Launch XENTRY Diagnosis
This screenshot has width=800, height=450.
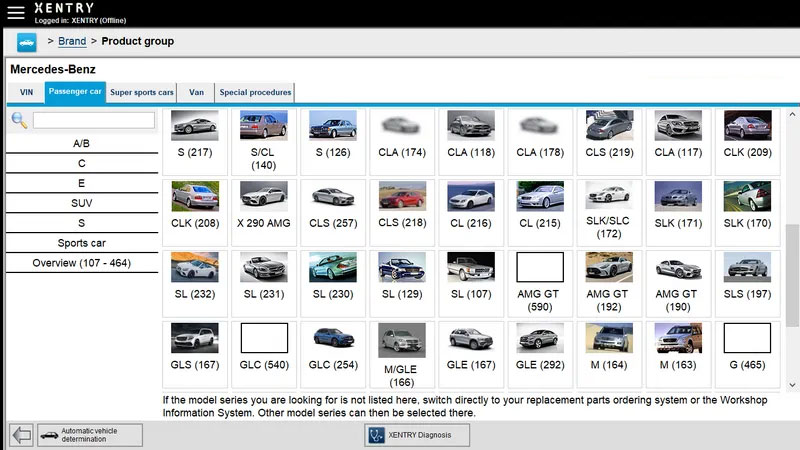417,435
